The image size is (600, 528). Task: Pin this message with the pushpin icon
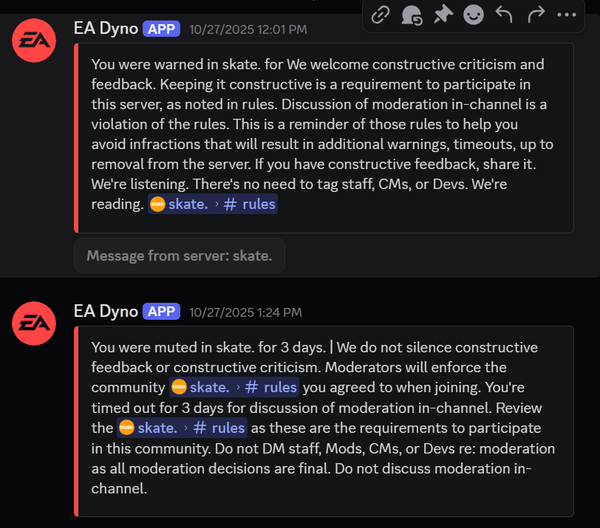[442, 15]
